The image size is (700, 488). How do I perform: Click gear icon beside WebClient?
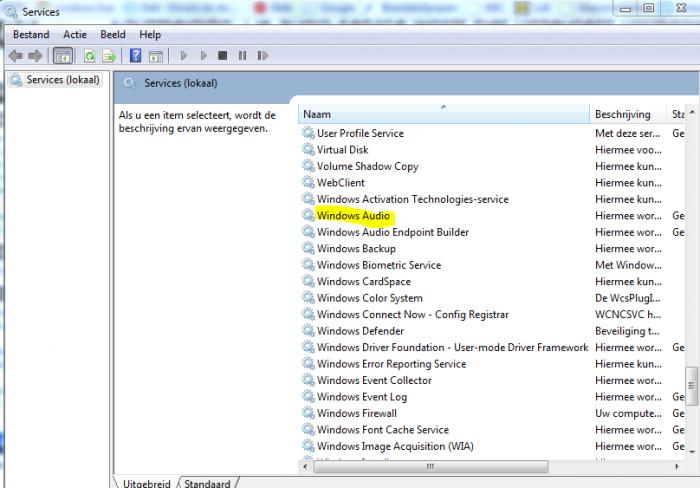pos(308,182)
